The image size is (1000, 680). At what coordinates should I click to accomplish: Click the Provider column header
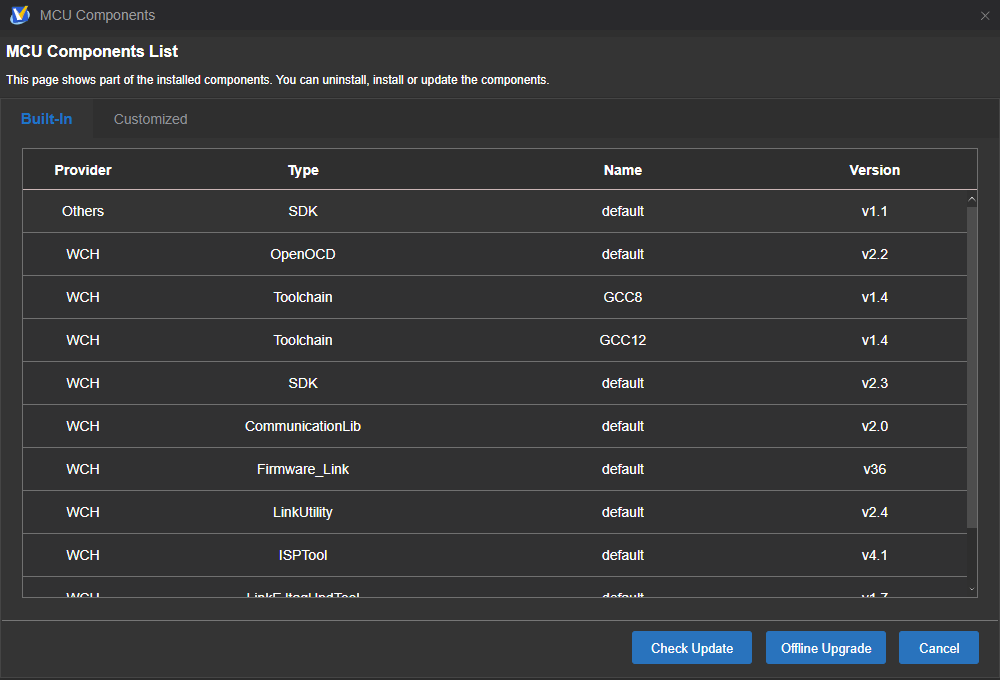click(x=83, y=170)
